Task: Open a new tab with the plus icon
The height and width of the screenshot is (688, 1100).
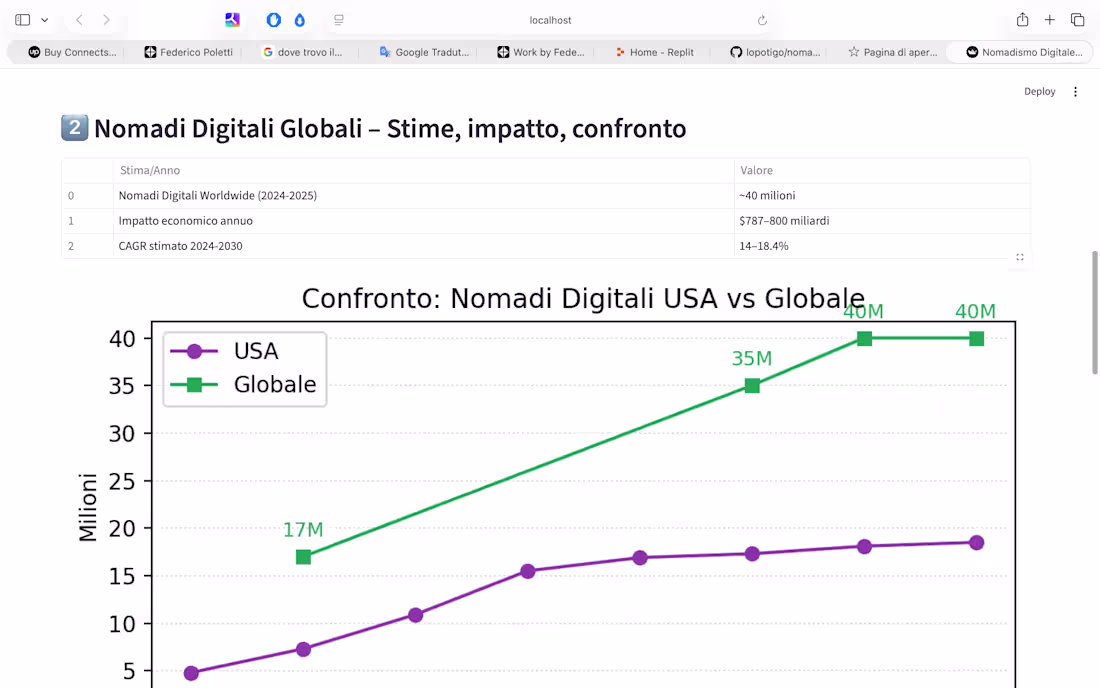Action: (1049, 19)
